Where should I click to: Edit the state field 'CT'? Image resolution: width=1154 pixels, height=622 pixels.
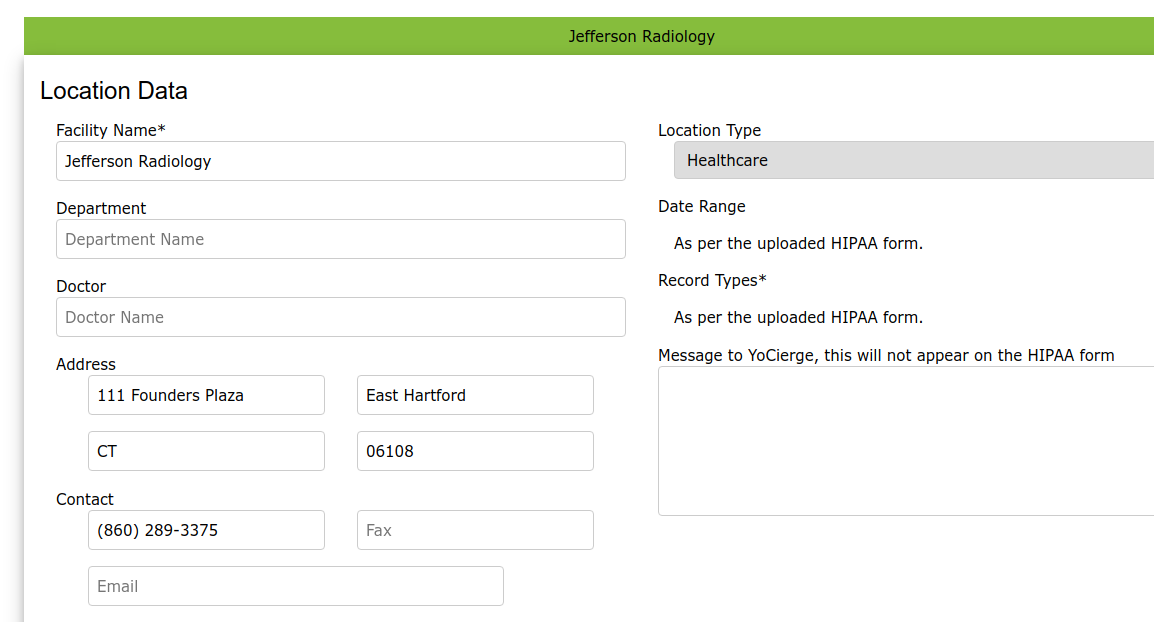(206, 451)
